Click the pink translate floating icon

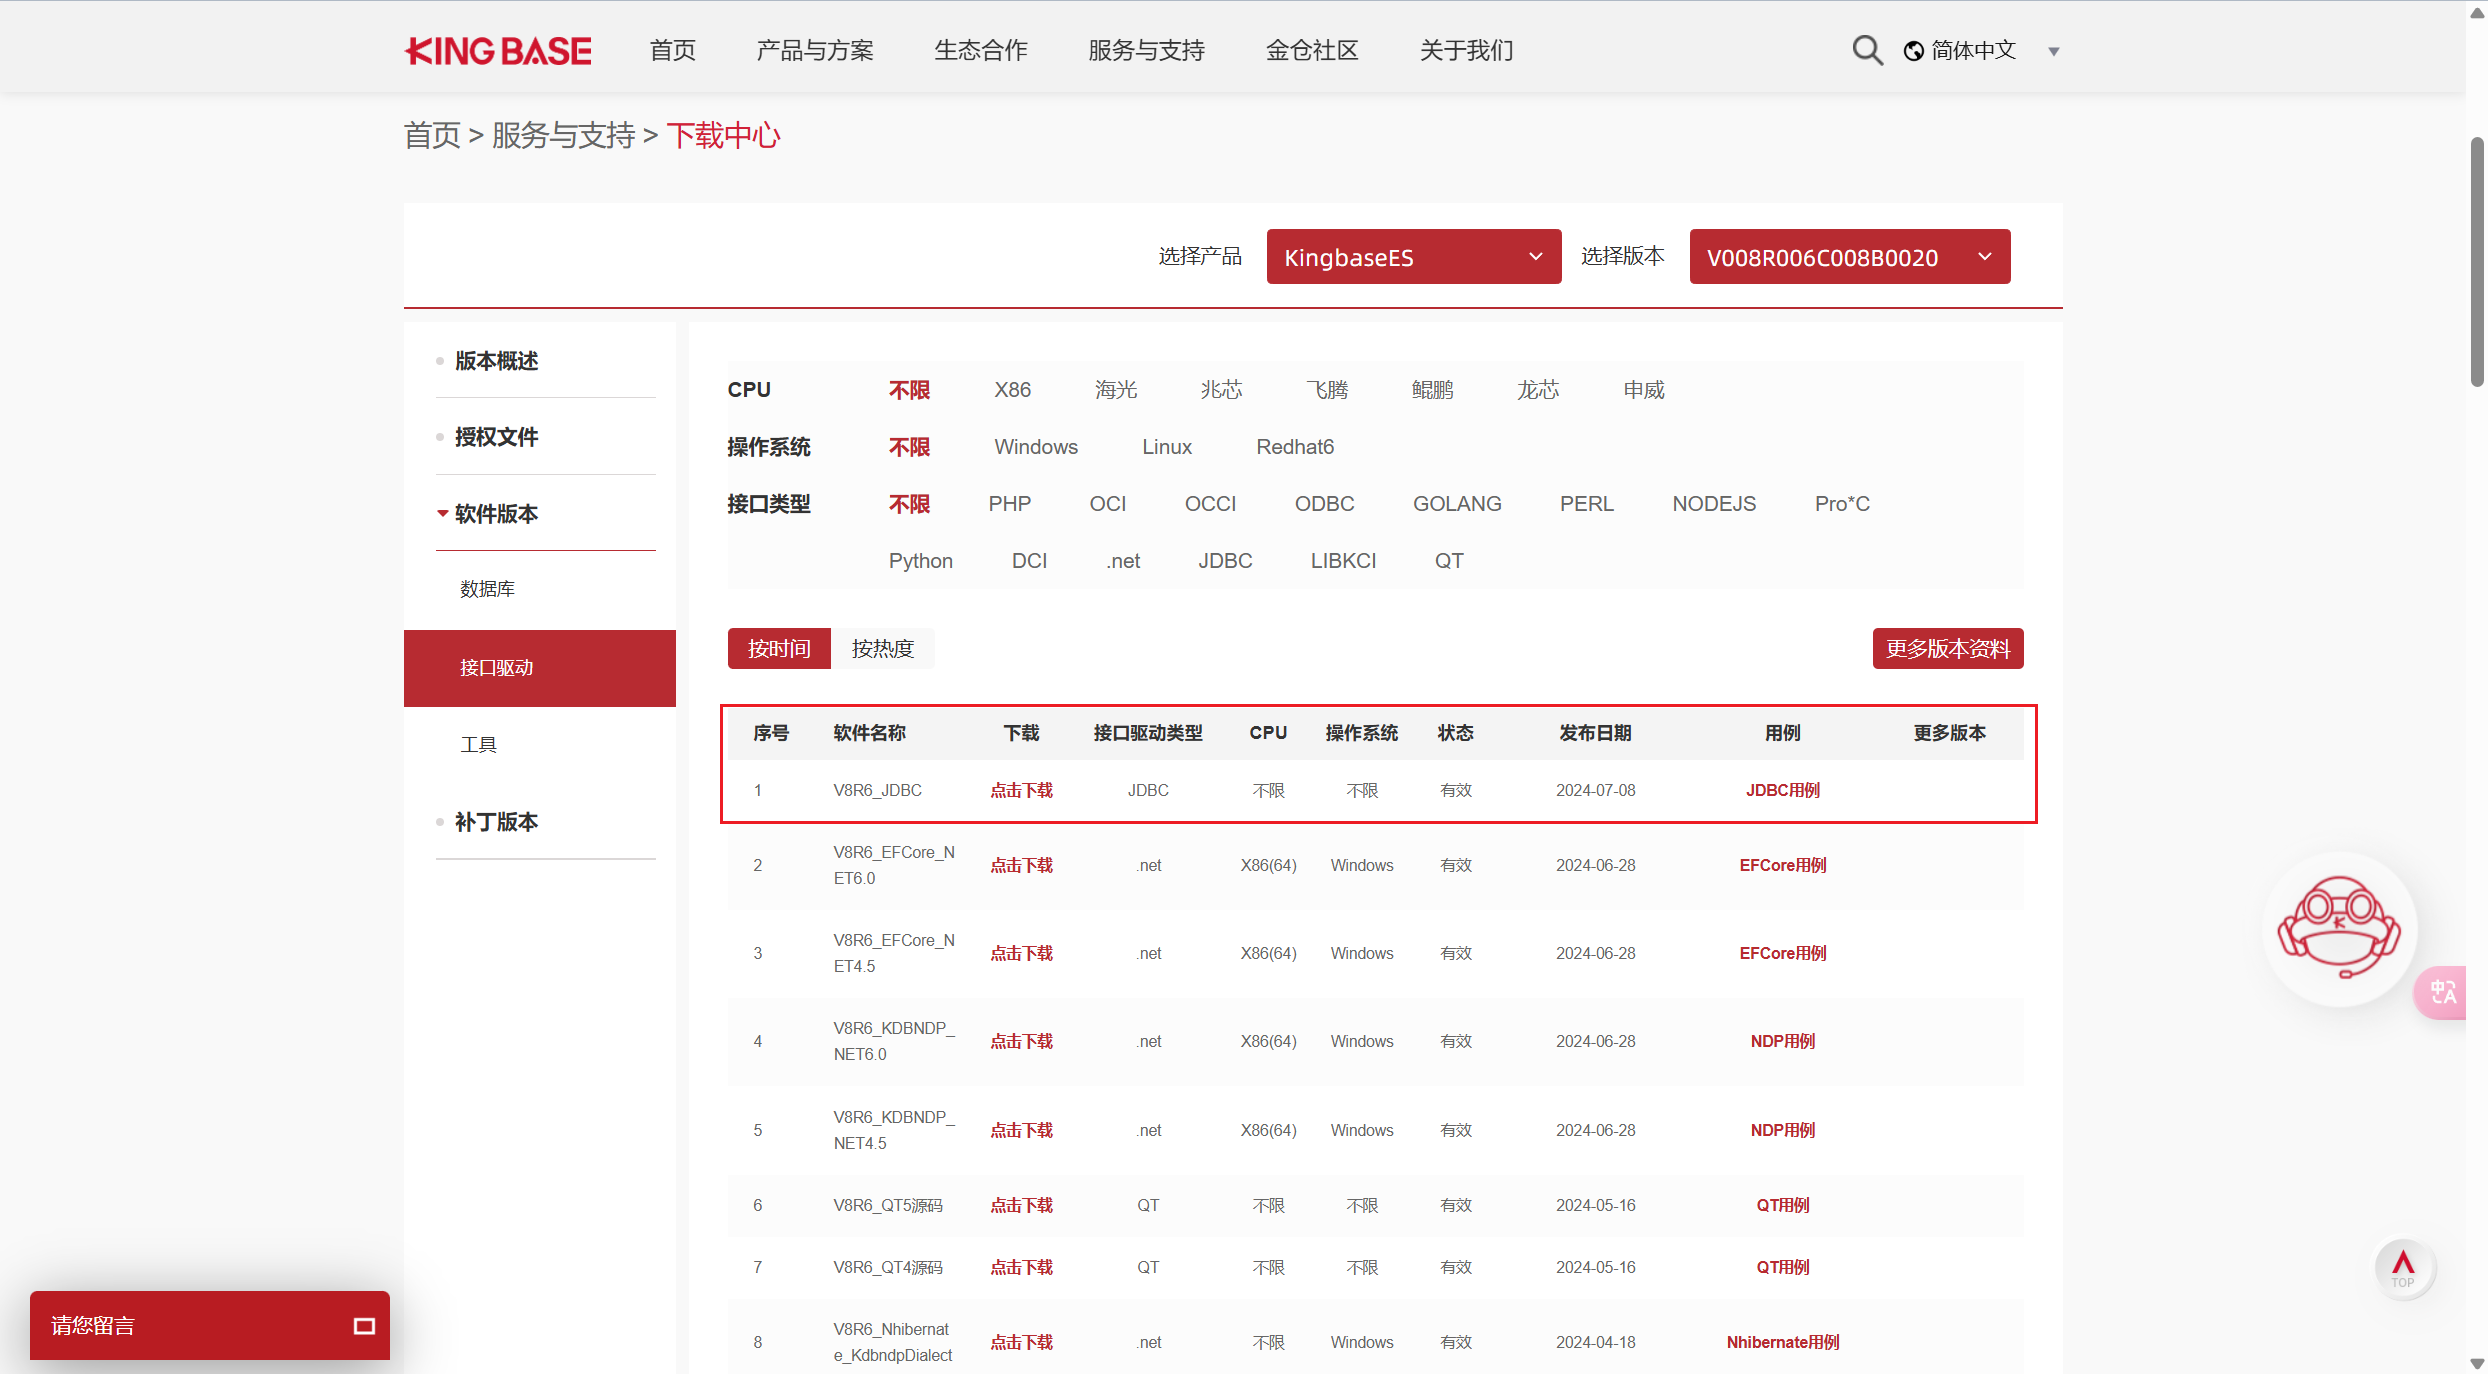pos(2442,992)
